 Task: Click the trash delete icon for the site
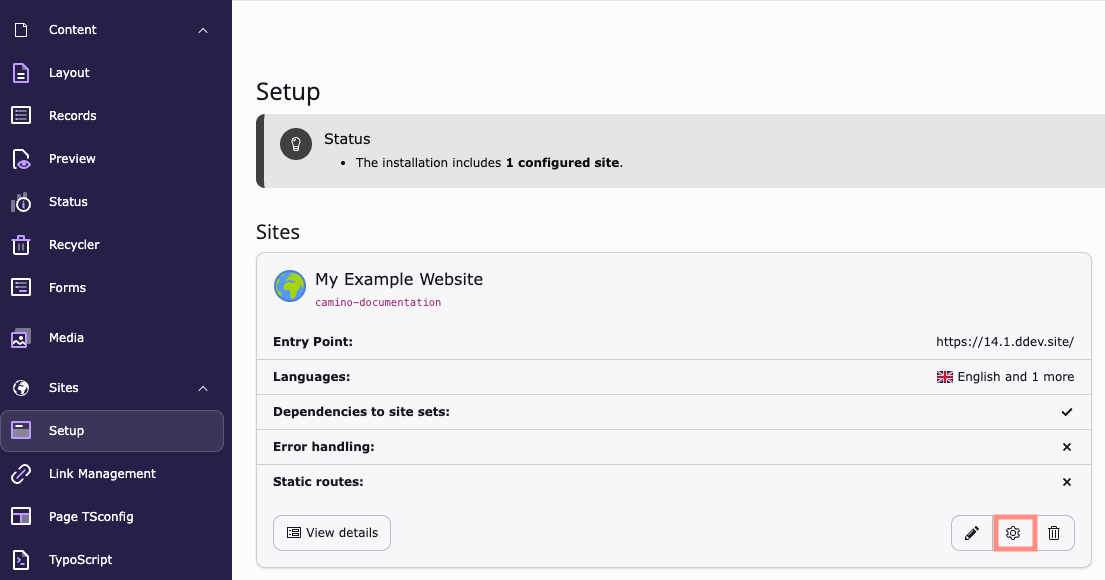point(1054,533)
